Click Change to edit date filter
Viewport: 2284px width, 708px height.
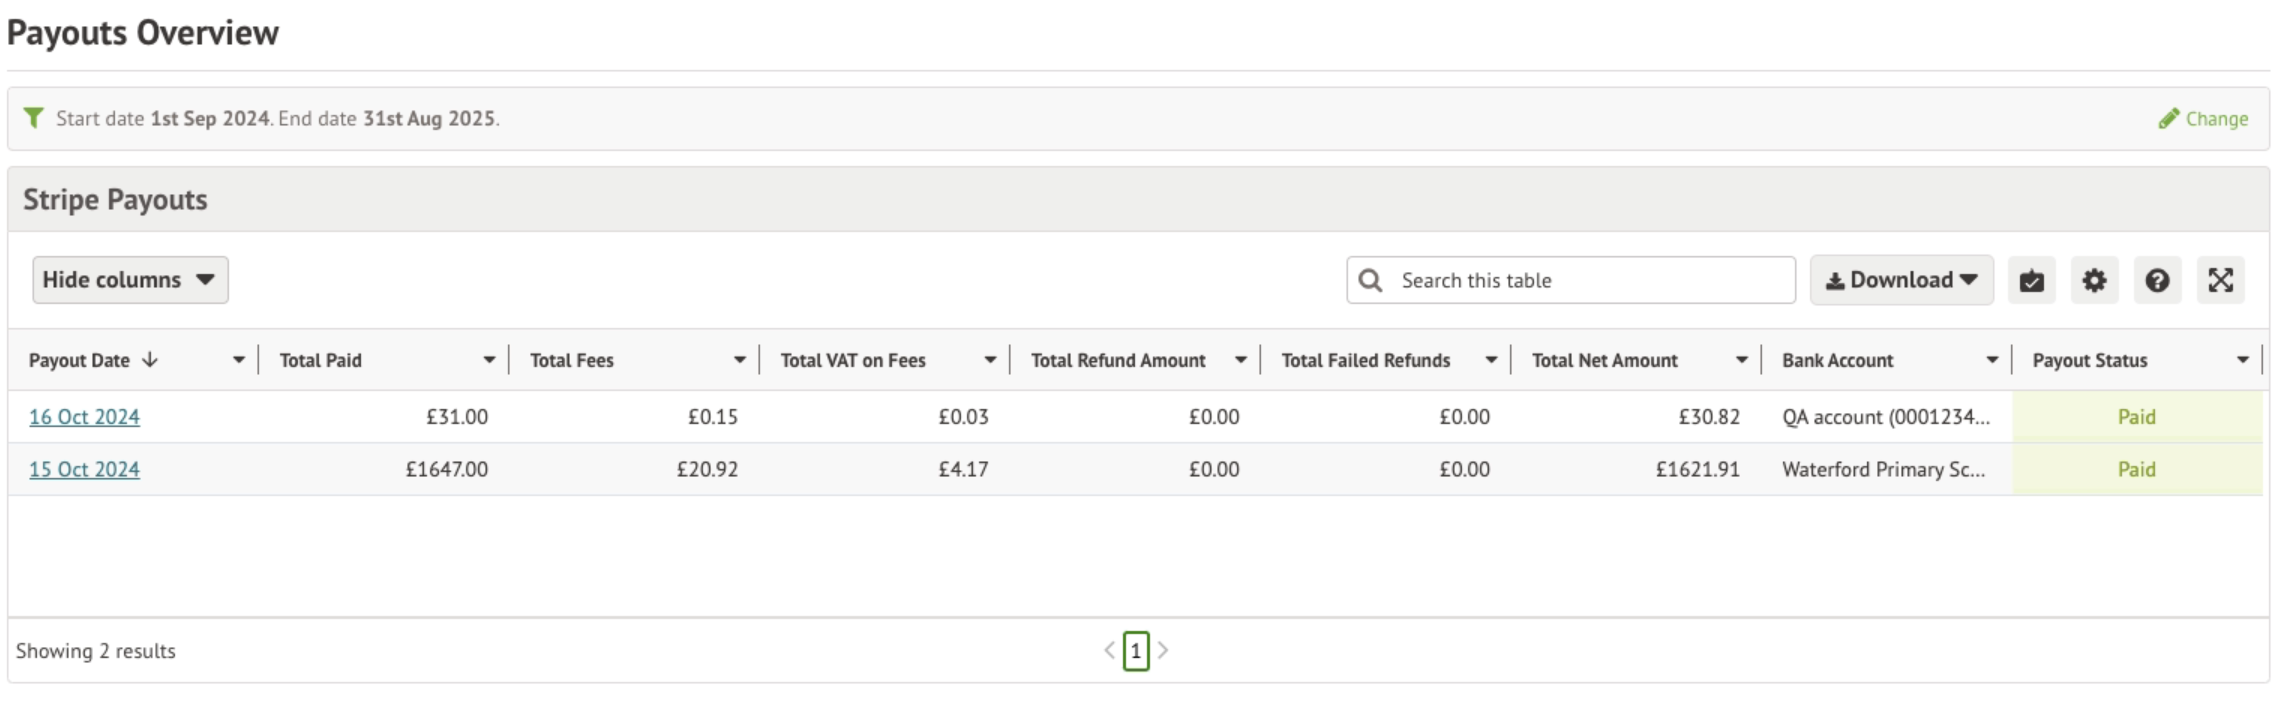tap(2204, 119)
